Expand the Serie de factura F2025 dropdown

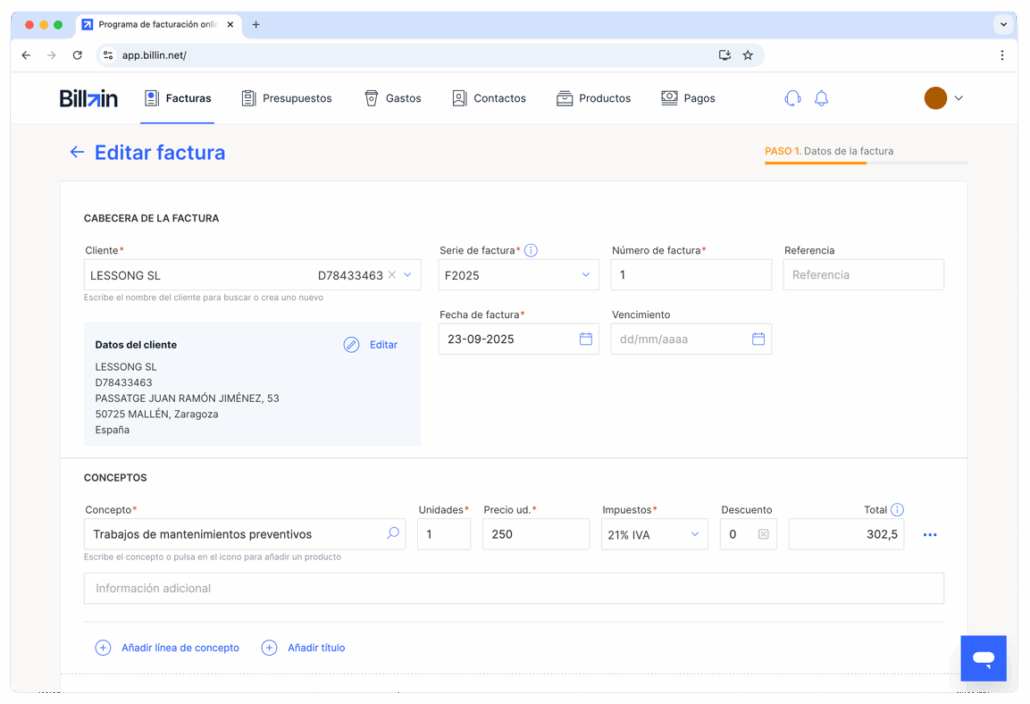585,275
